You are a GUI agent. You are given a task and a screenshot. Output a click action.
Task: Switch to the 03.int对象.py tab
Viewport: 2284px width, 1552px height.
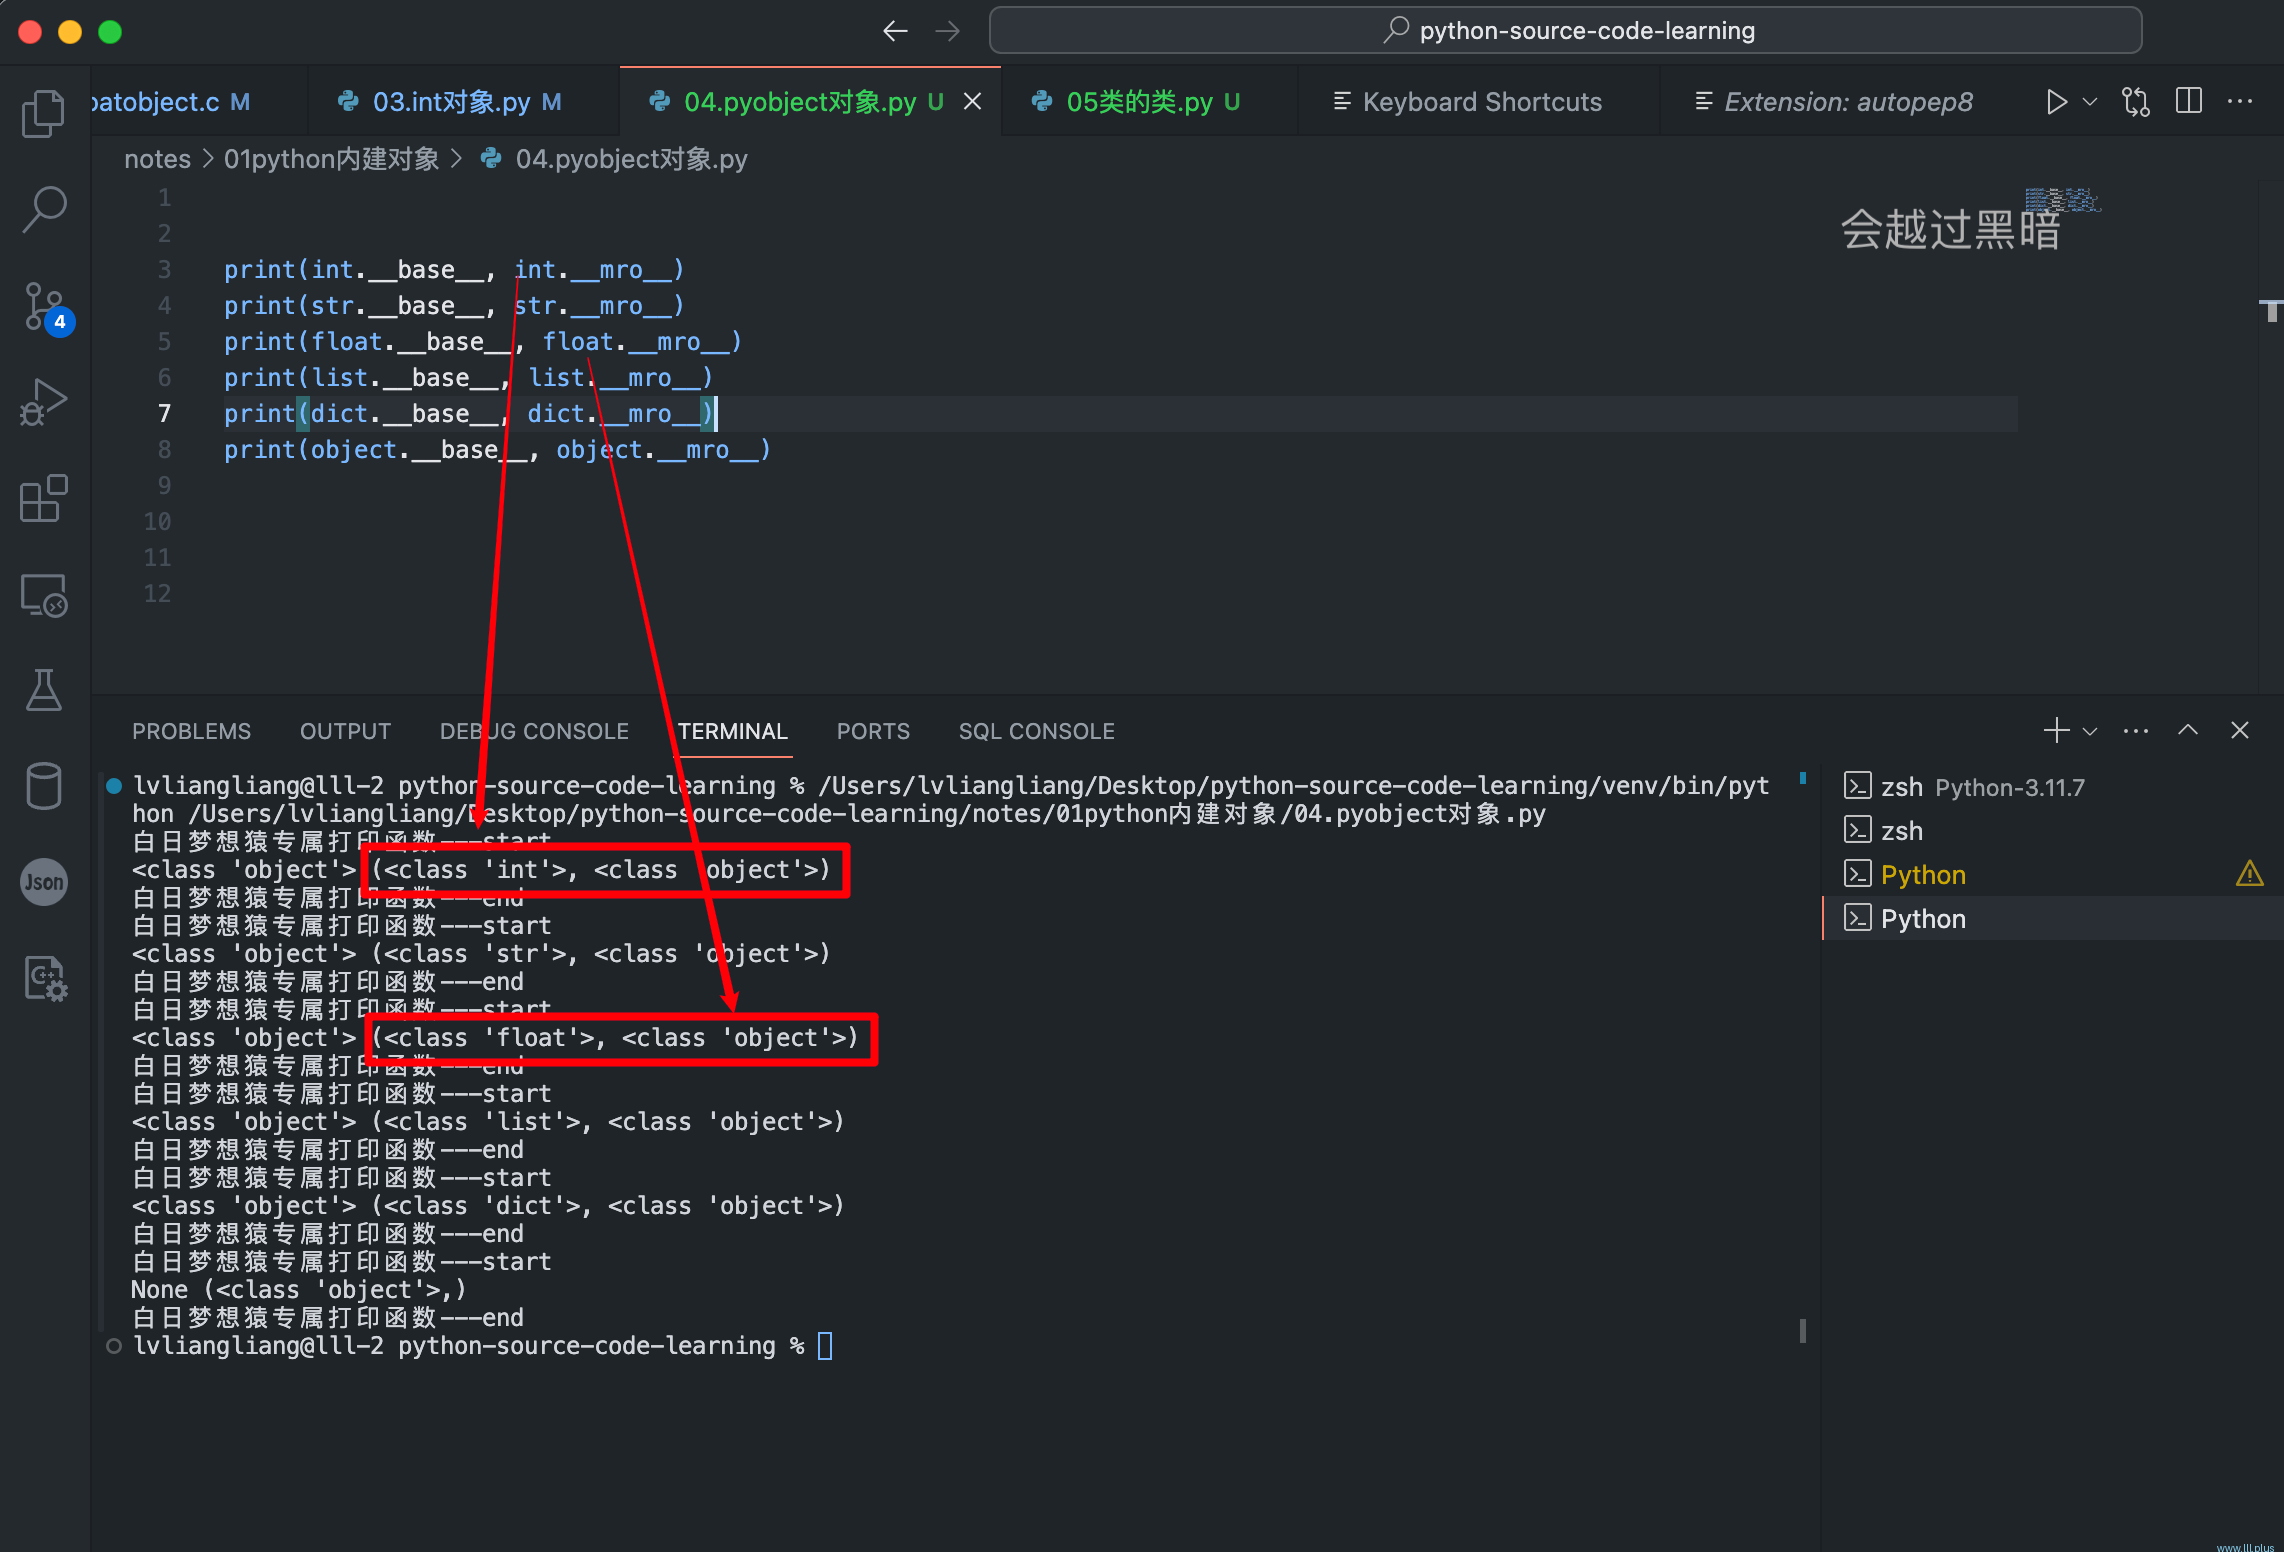(464, 102)
